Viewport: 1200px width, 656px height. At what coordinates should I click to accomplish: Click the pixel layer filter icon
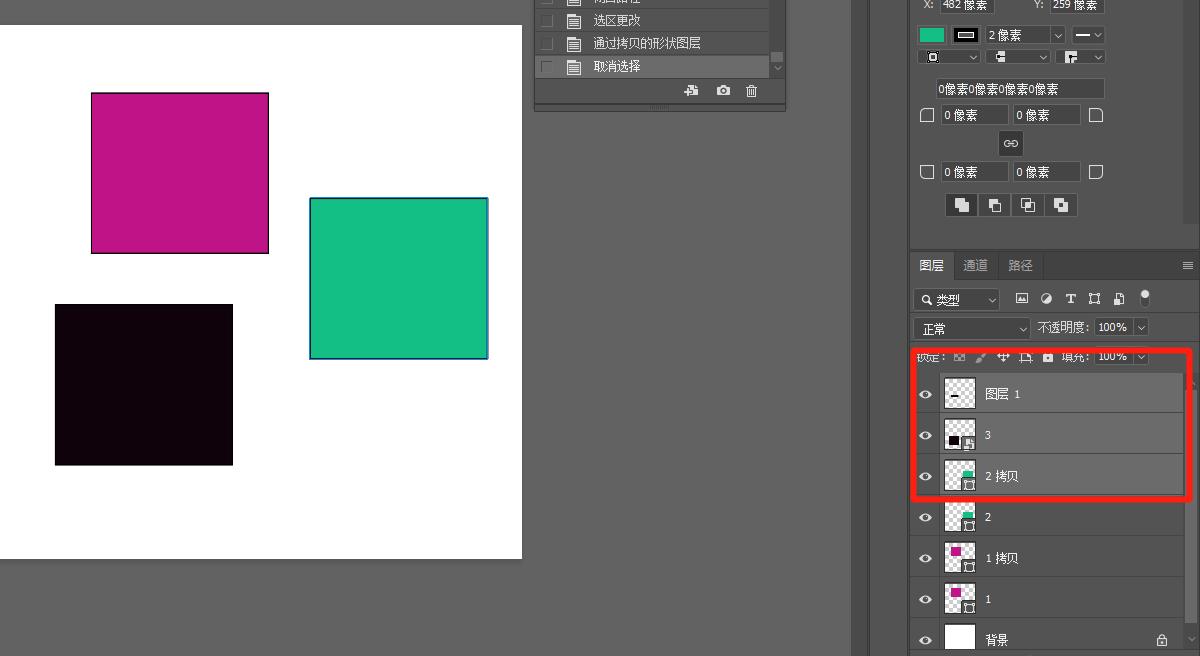[x=1021, y=298]
